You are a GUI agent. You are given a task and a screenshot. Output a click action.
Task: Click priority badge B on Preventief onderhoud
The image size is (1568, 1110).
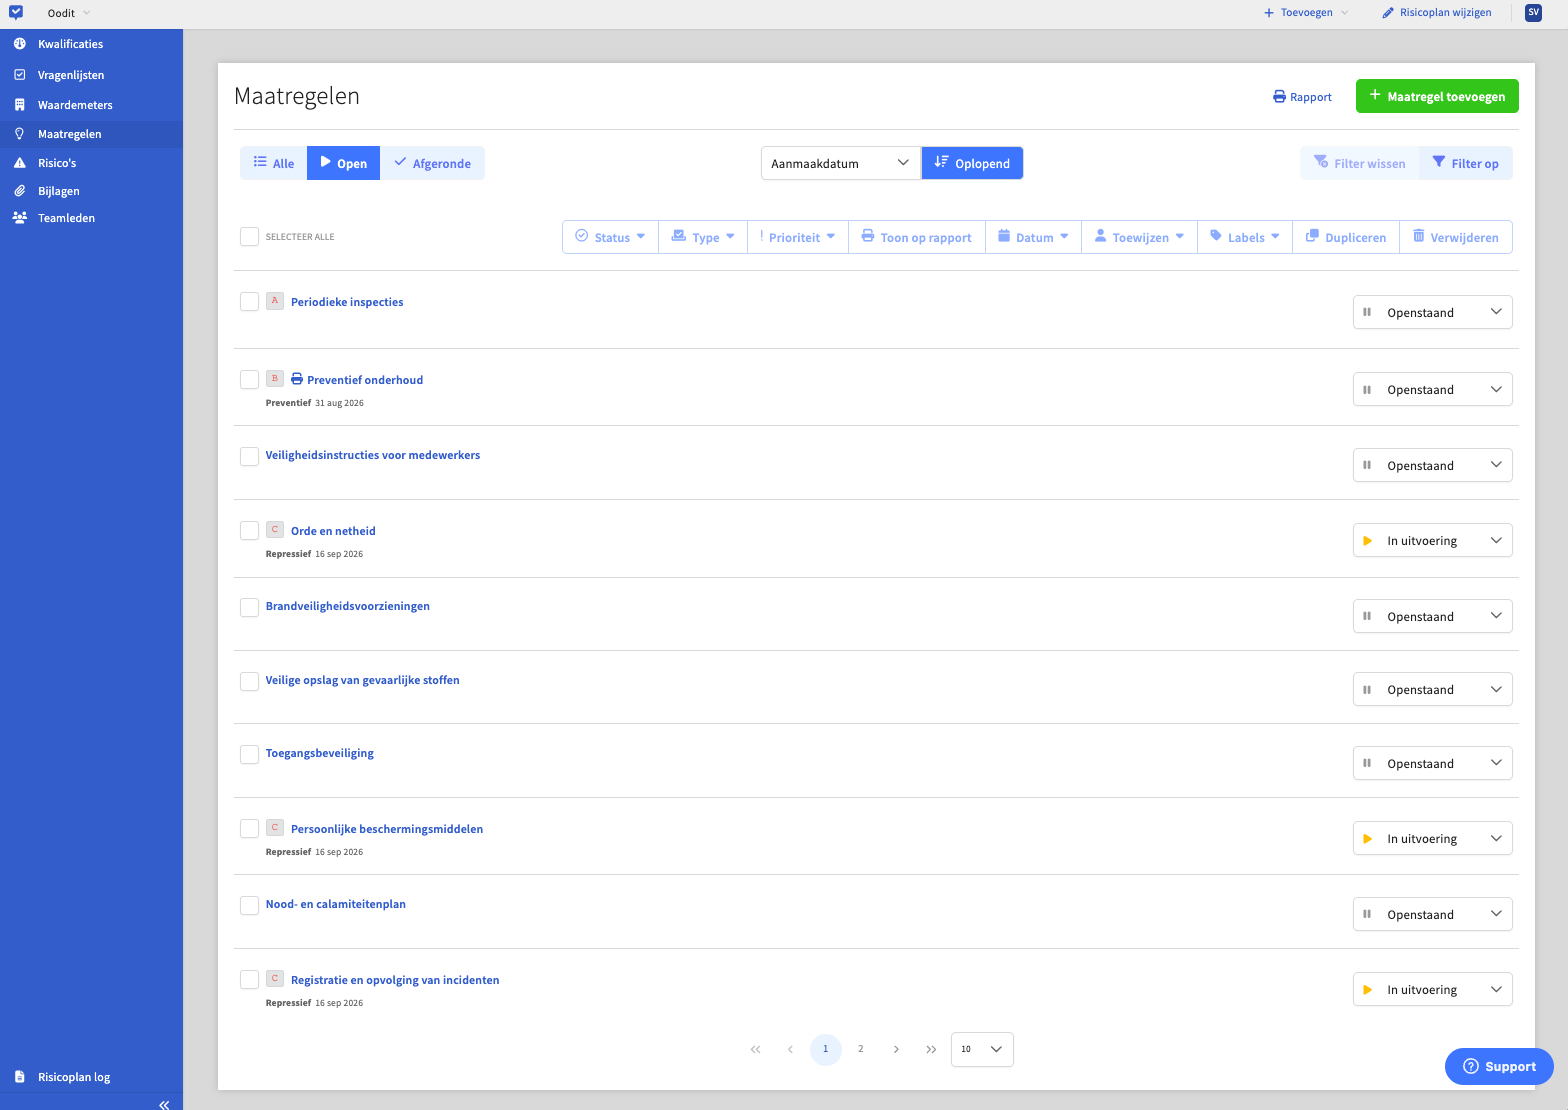pos(275,379)
